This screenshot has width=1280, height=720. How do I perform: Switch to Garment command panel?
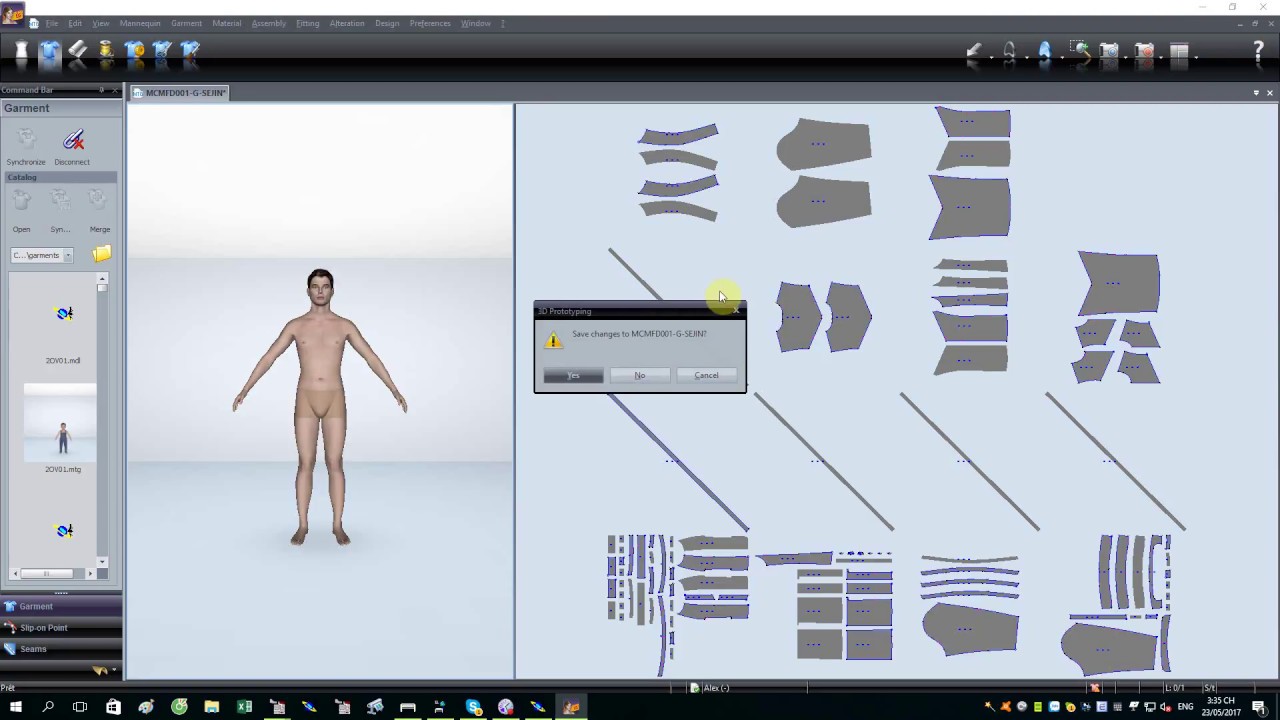coord(60,606)
